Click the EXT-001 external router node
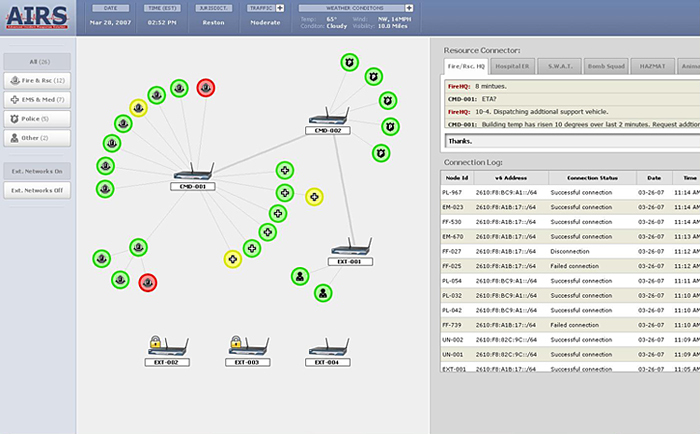Screen dimensions: 700x434 click(x=350, y=252)
